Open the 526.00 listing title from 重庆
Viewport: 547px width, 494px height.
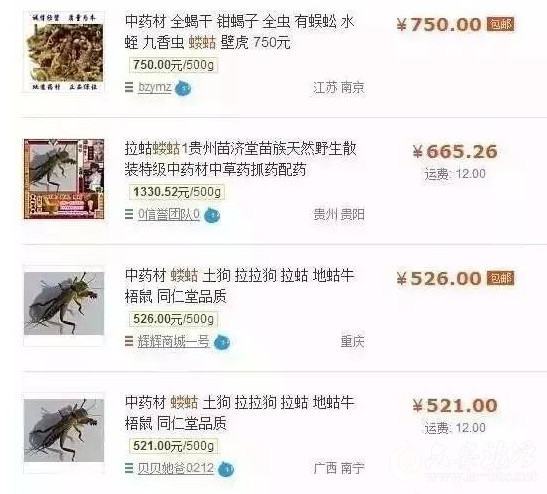tap(240, 286)
